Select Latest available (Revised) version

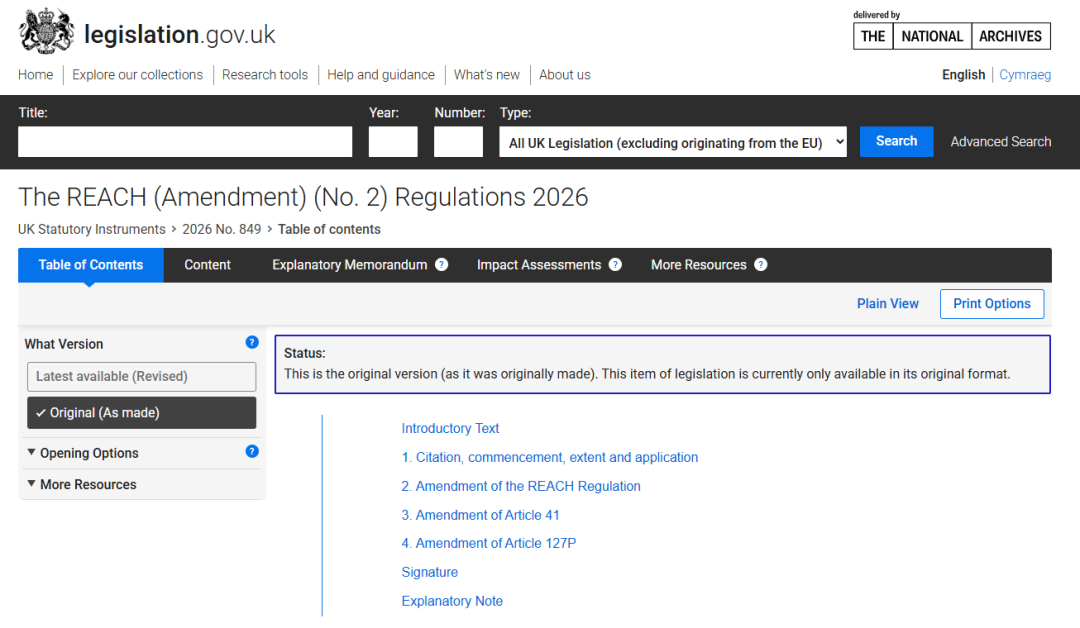click(142, 377)
